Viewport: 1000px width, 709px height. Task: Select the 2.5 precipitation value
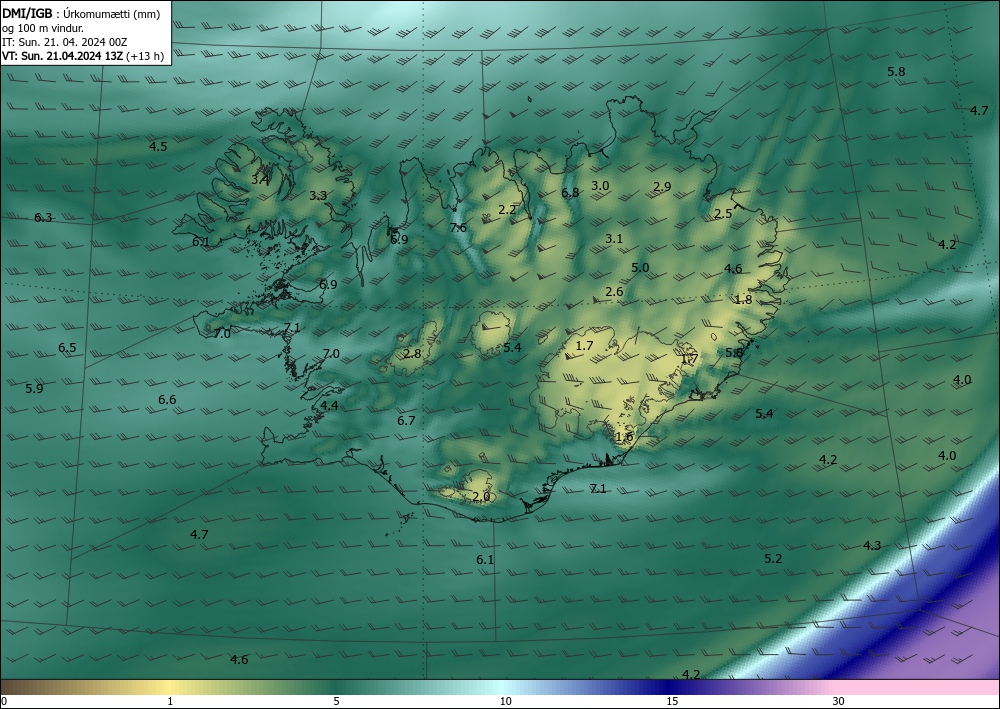coord(723,214)
